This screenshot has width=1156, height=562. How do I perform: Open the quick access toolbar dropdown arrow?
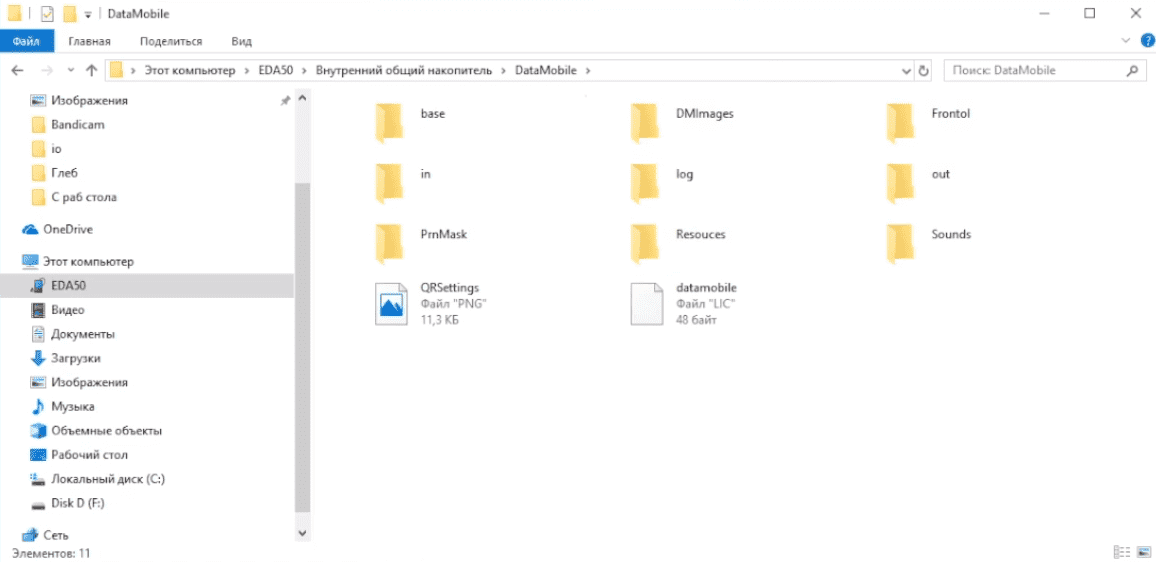click(87, 14)
